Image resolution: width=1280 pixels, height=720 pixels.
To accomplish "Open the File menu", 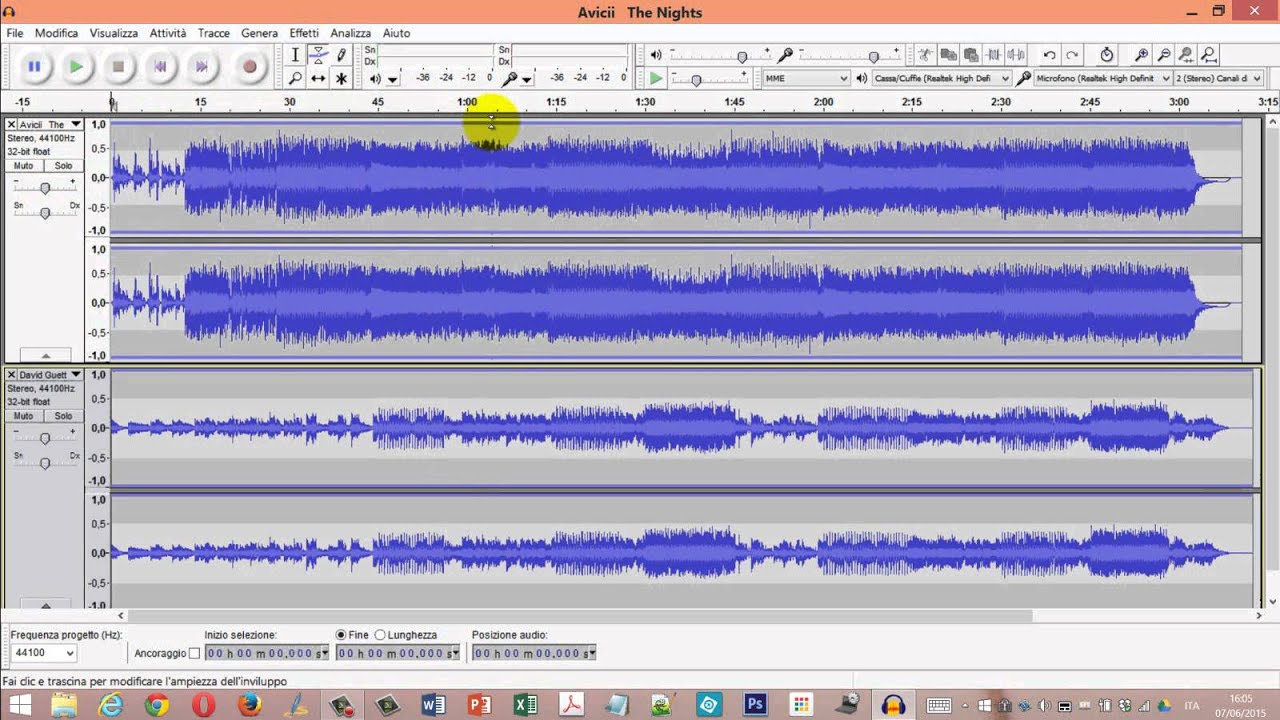I will pyautogui.click(x=15, y=33).
